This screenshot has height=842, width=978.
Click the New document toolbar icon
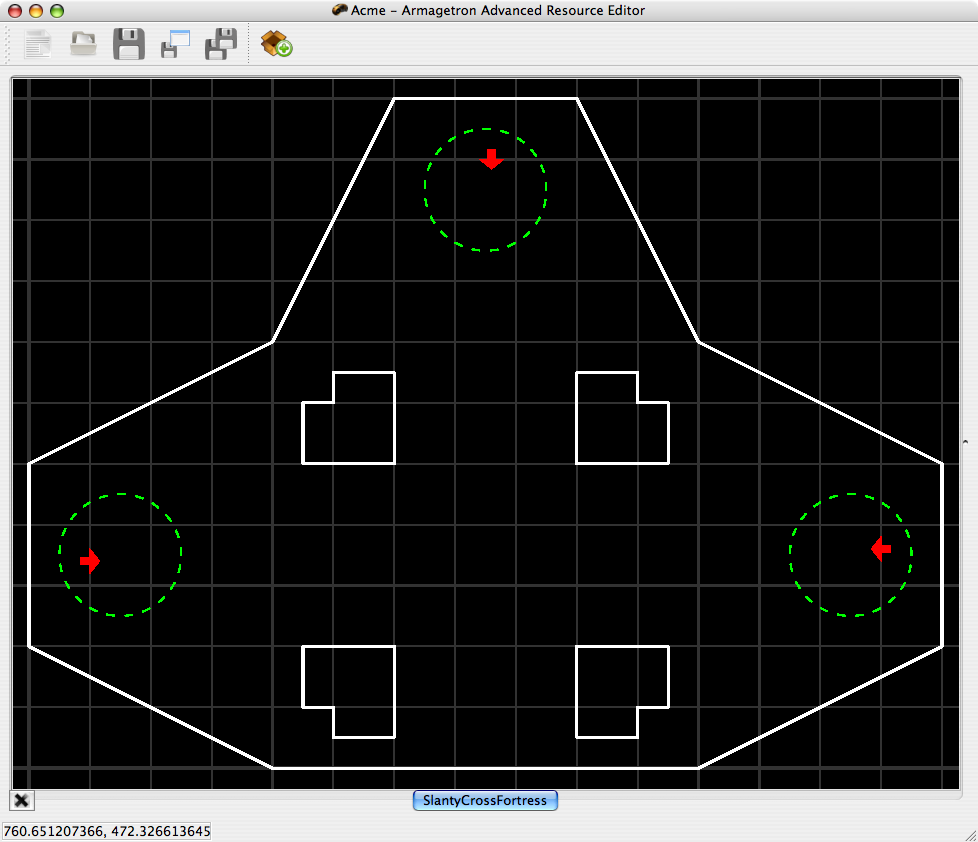(x=38, y=44)
